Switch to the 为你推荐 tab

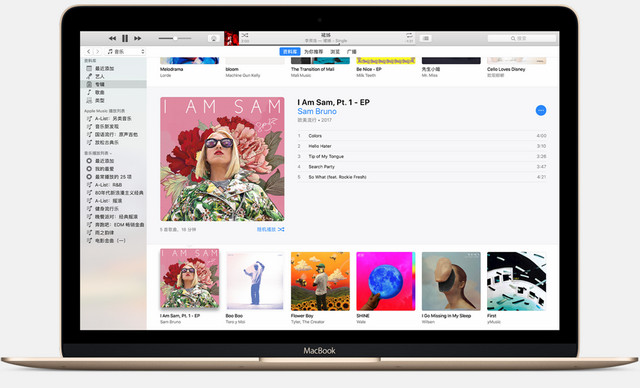click(x=313, y=52)
